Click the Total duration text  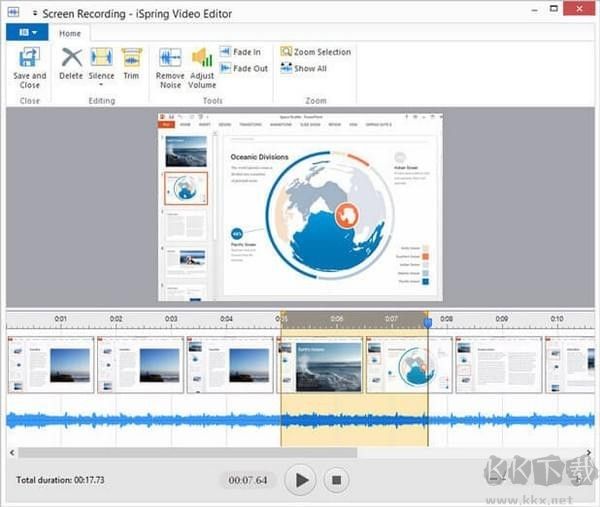60,480
